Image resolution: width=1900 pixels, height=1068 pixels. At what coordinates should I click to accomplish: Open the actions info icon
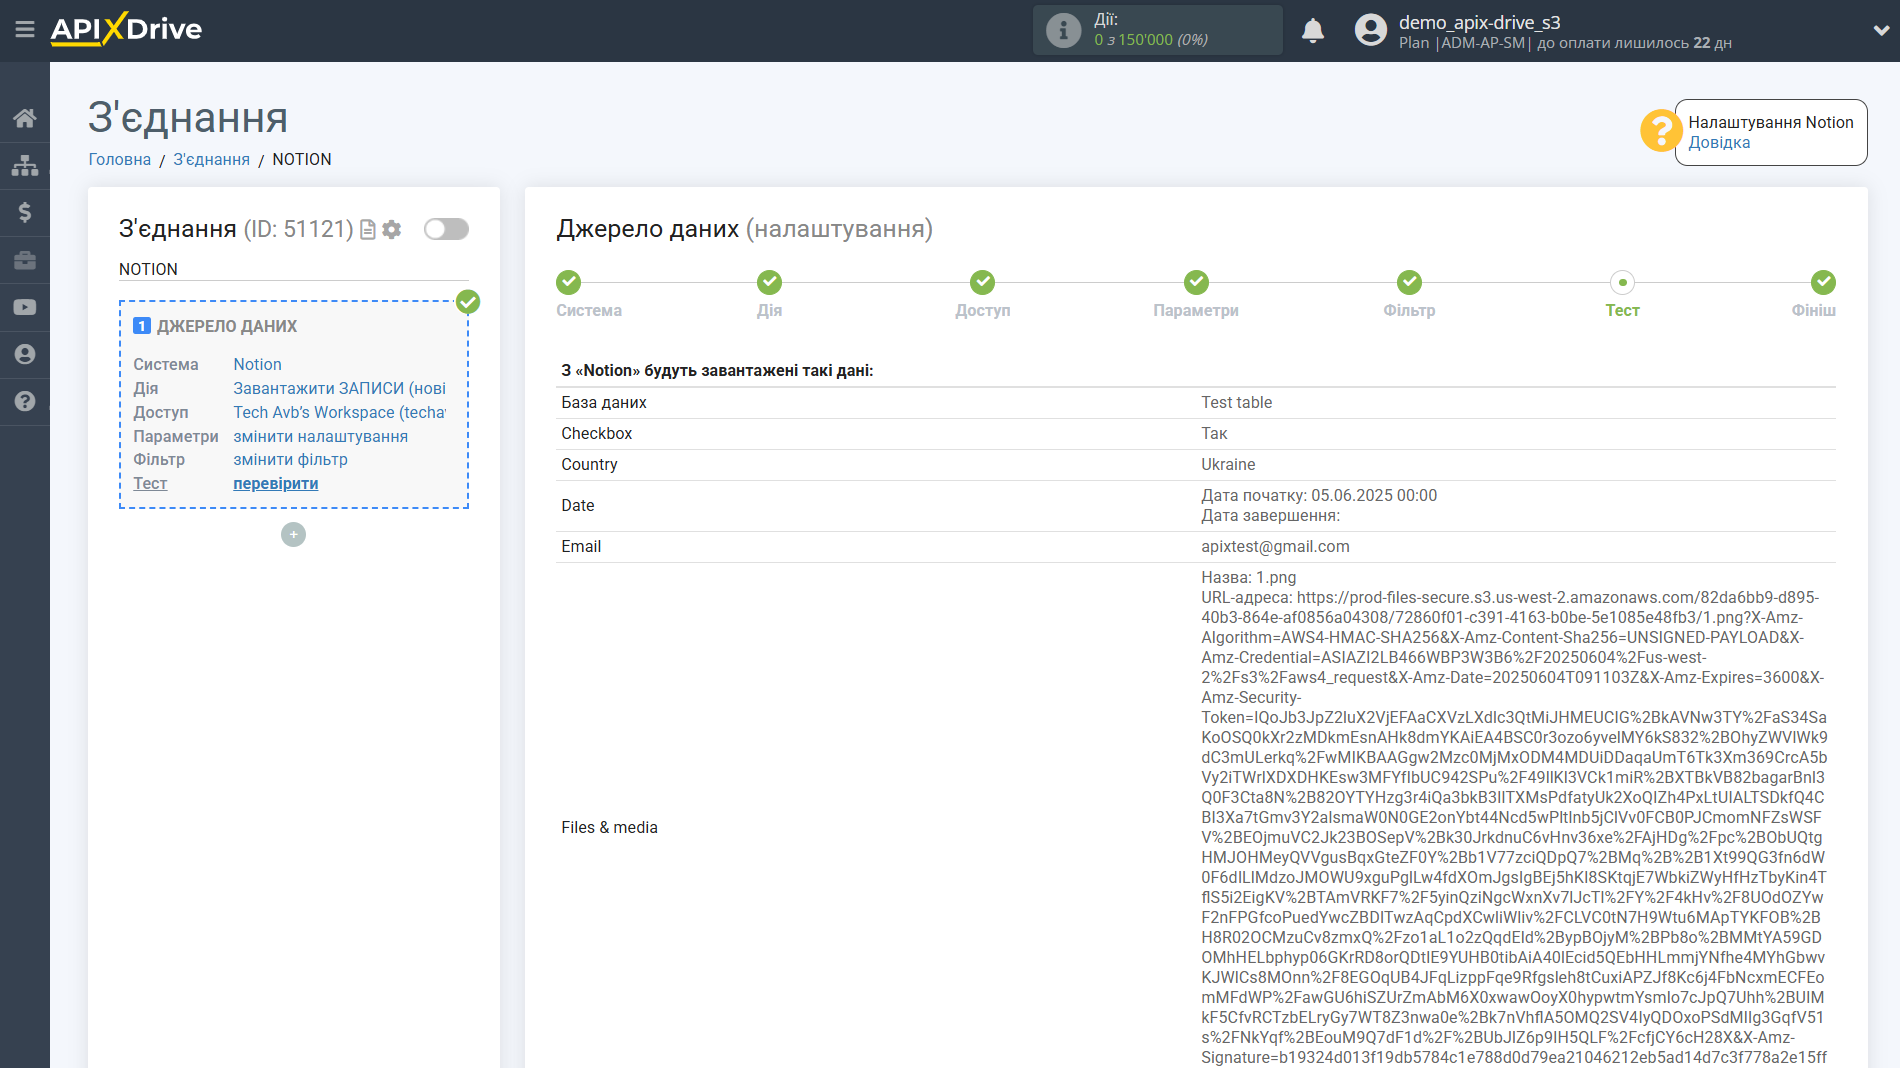click(1063, 30)
